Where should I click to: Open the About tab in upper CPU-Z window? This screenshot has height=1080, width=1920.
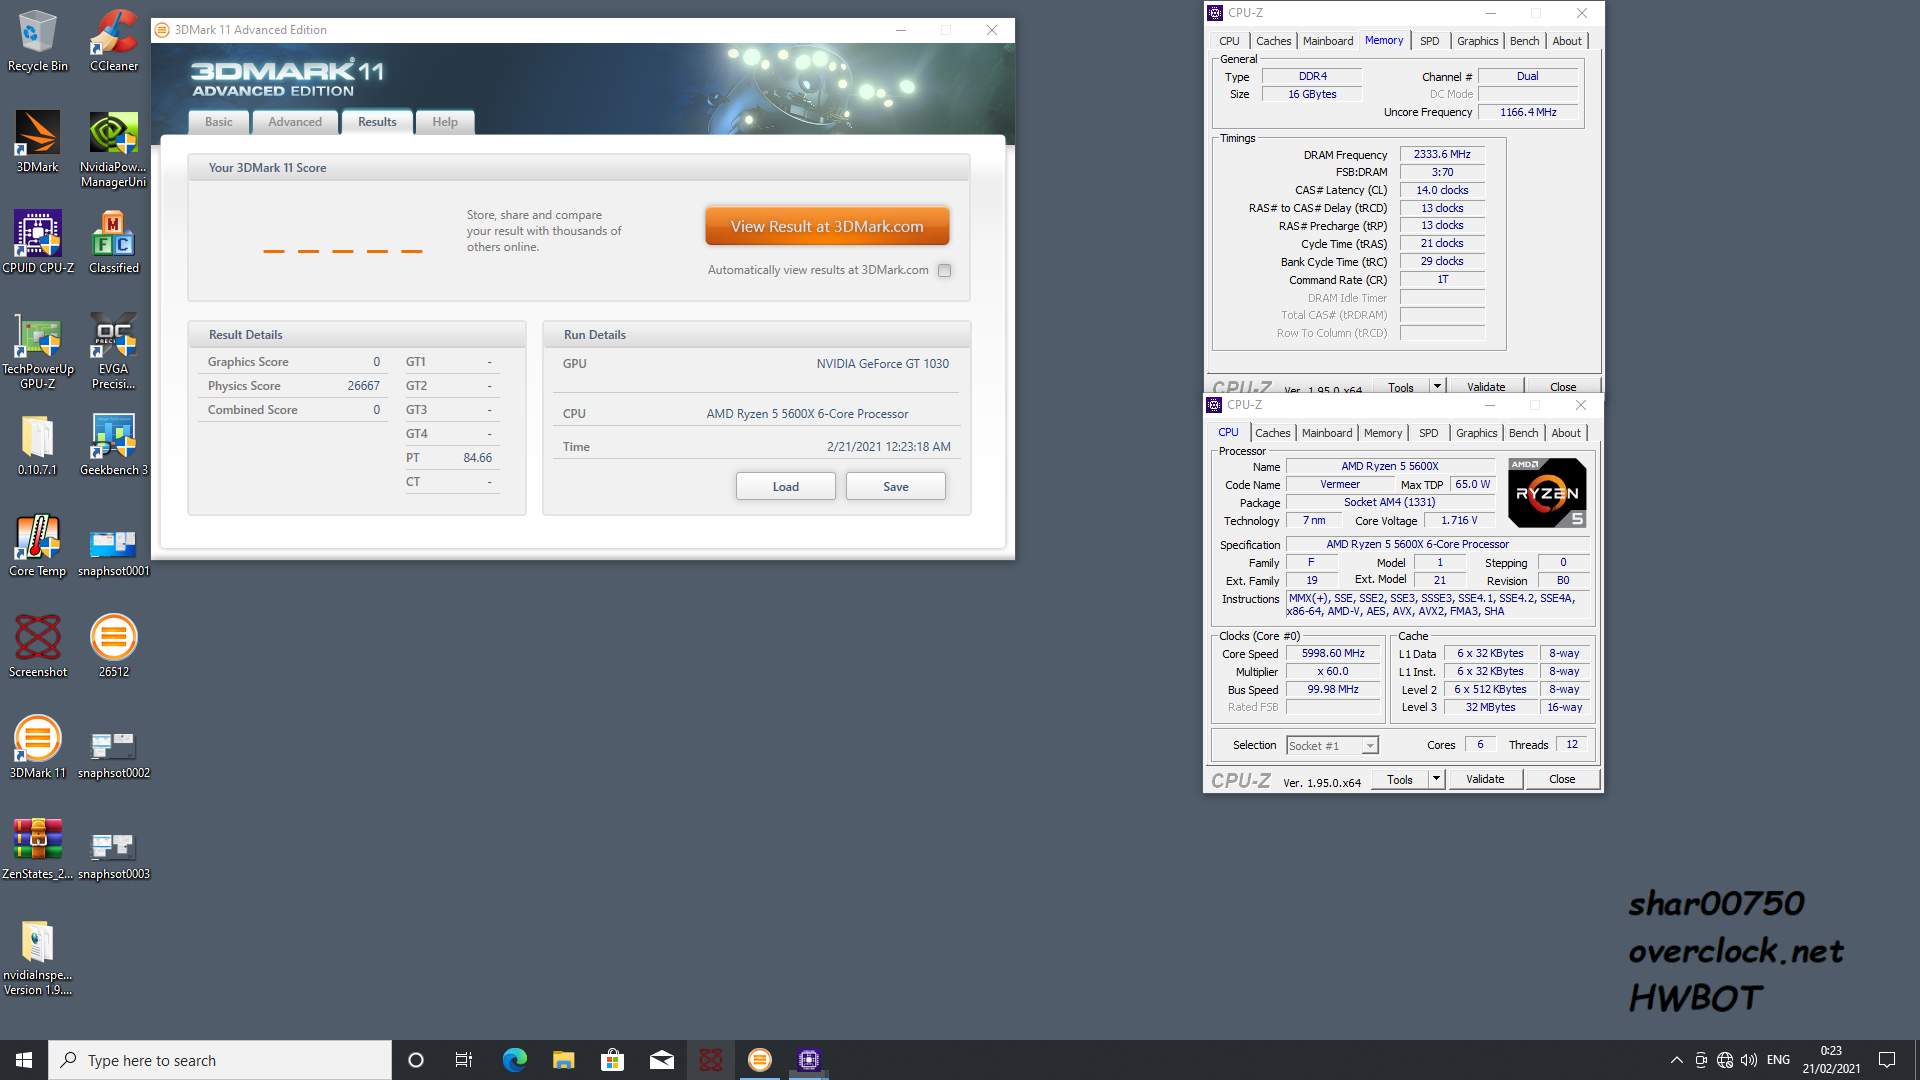click(x=1567, y=41)
